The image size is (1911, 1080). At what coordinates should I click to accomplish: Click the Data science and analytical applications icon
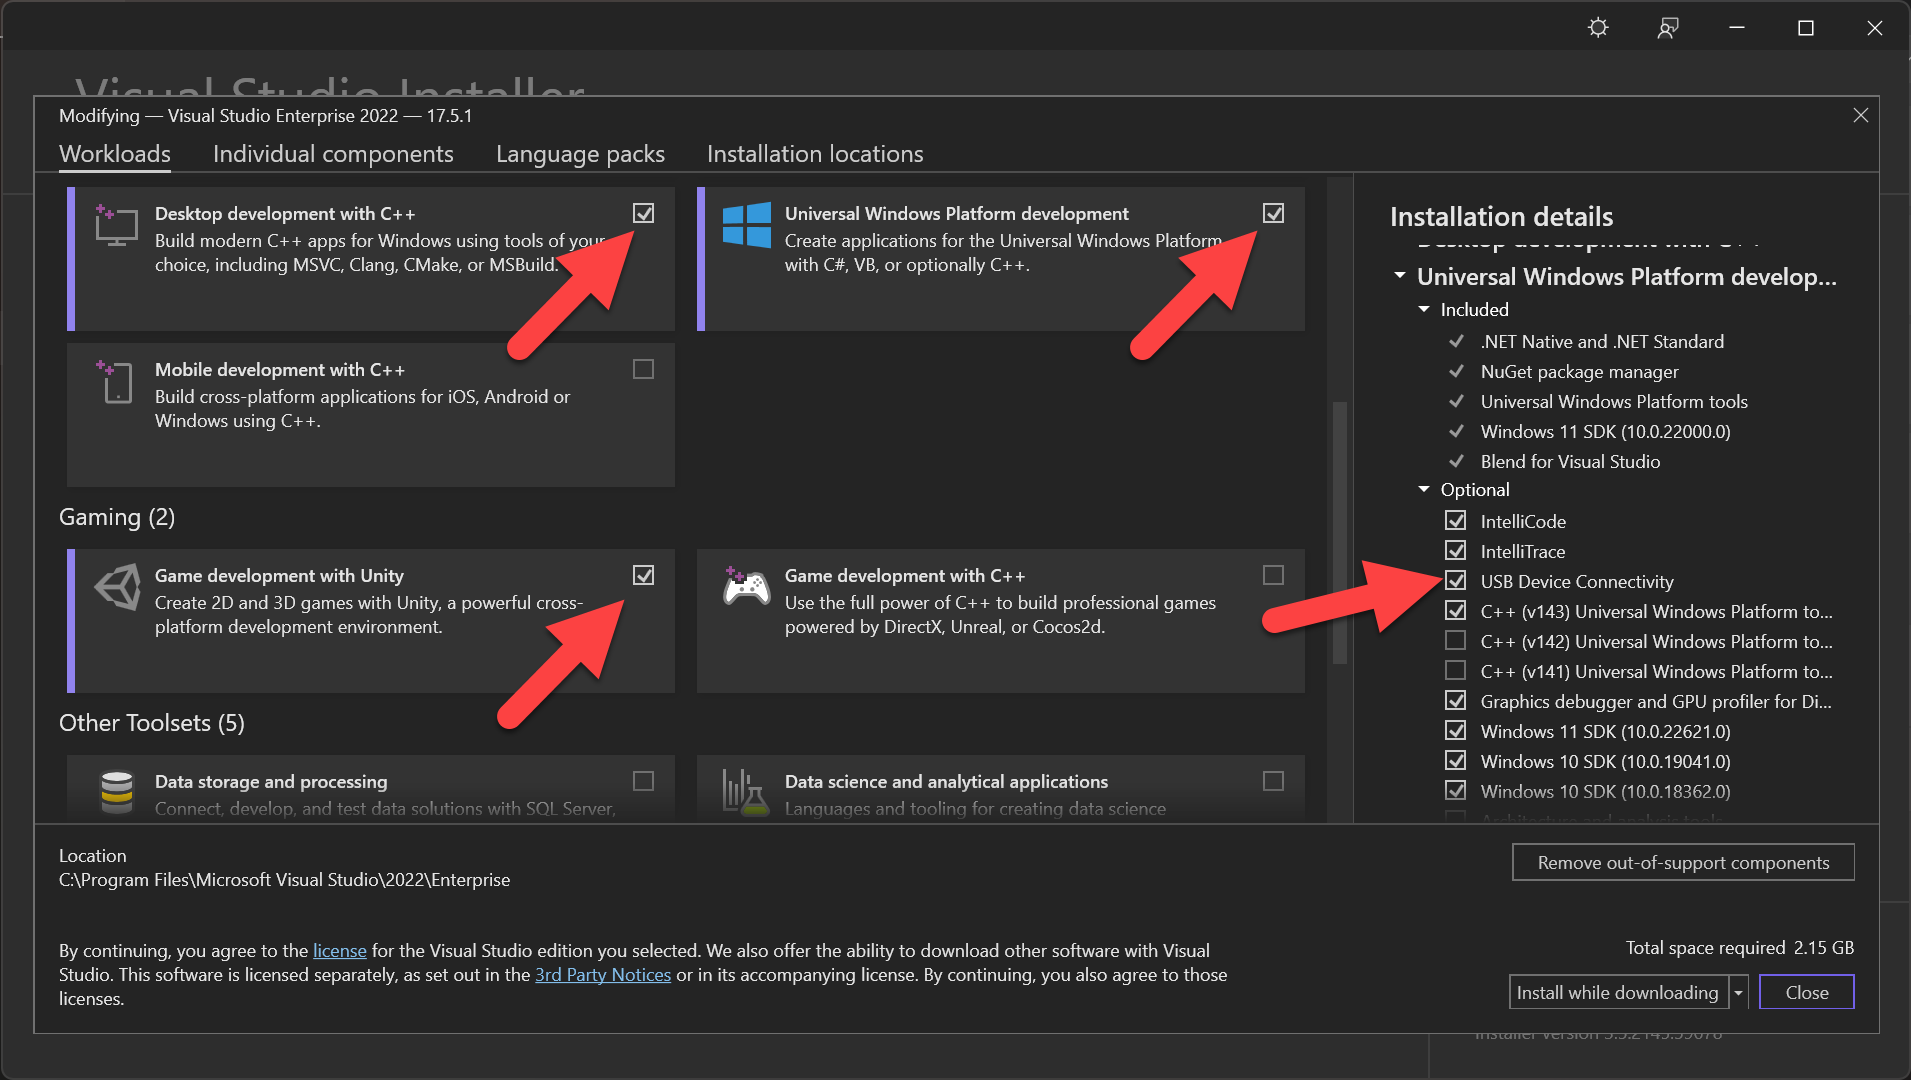pos(746,792)
